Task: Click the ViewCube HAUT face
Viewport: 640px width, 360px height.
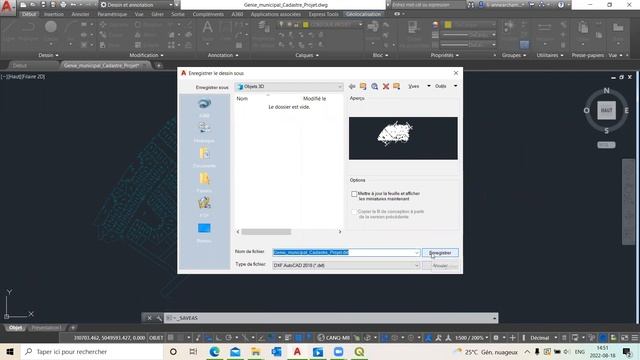Action: [x=606, y=110]
